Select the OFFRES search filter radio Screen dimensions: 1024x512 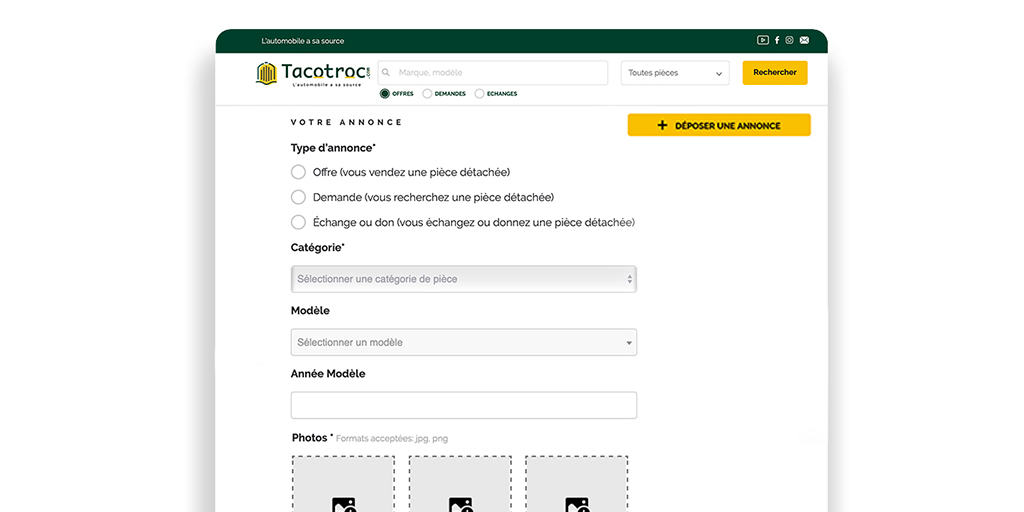point(385,93)
